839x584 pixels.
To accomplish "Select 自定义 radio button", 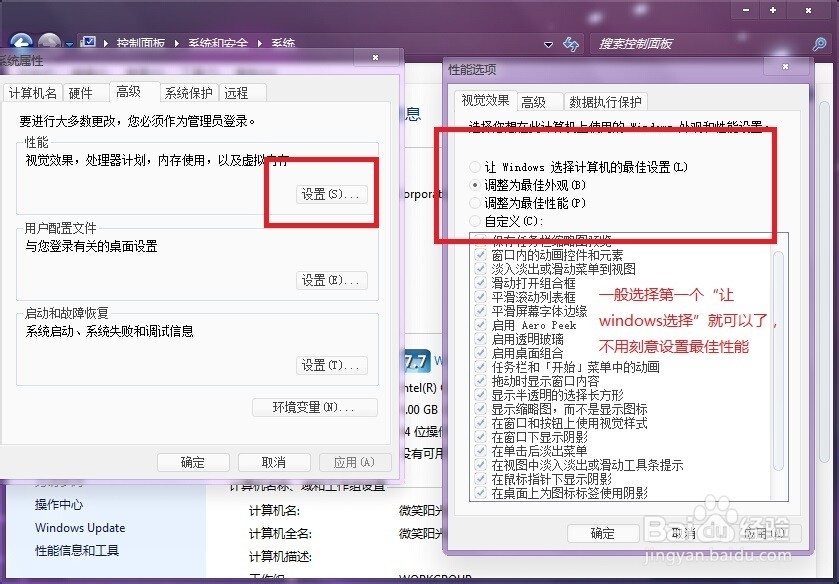I will (x=475, y=221).
